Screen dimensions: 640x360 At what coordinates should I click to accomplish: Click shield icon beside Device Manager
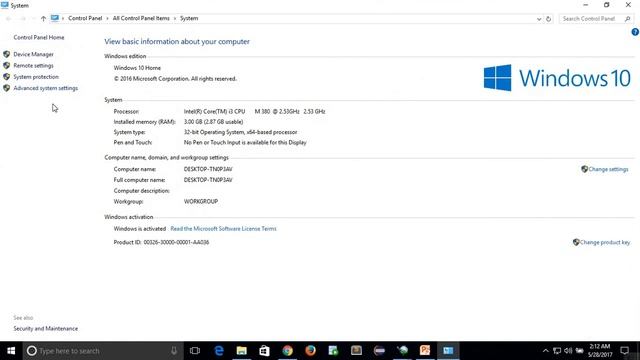7,54
